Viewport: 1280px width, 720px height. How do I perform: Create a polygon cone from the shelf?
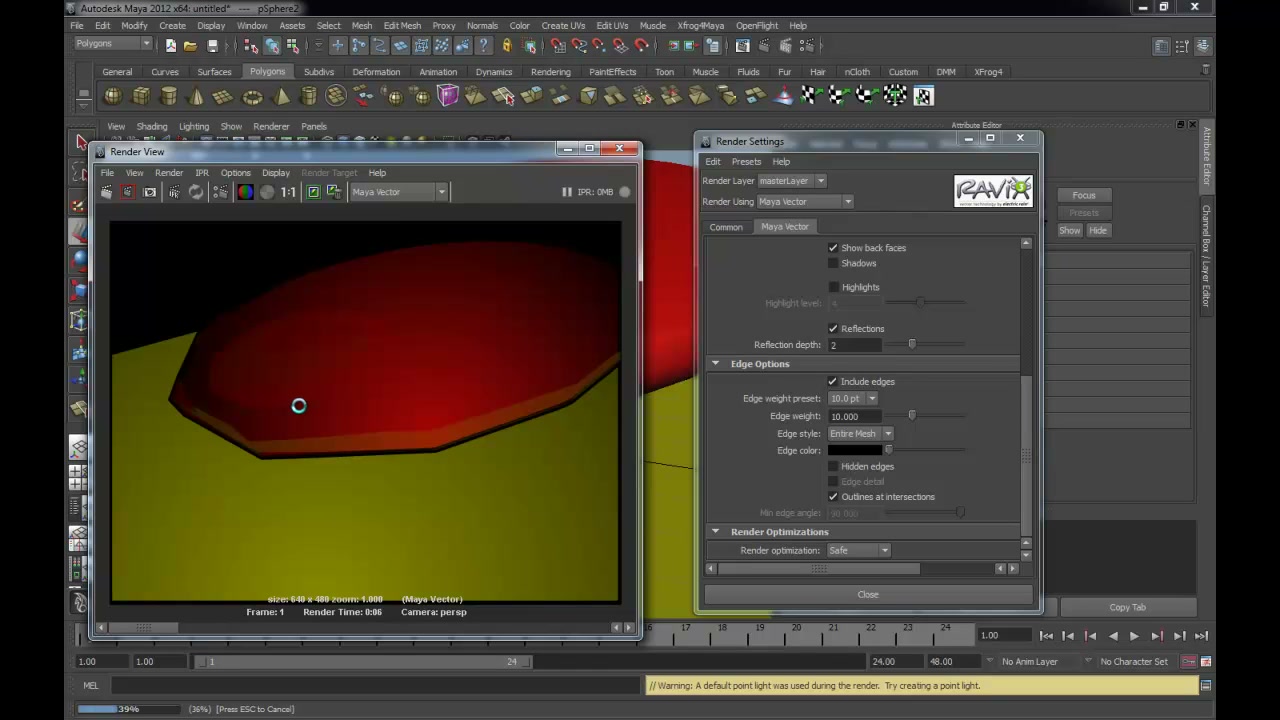click(x=196, y=96)
